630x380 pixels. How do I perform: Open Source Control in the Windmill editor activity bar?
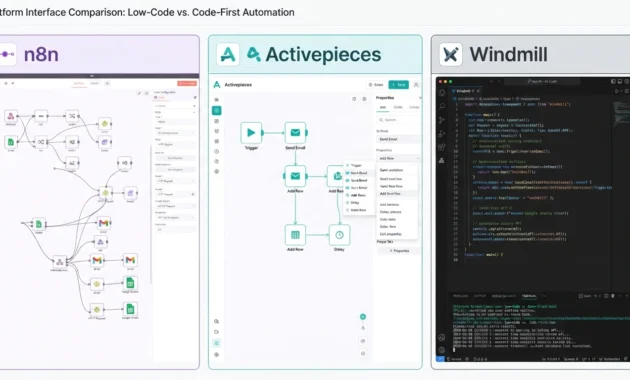click(442, 120)
